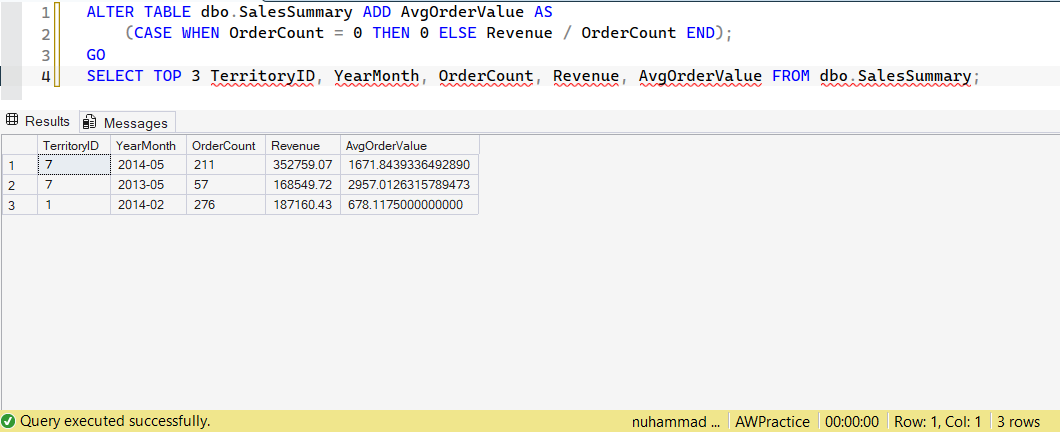1060x432 pixels.
Task: Open the Messages tab
Action: [127, 122]
